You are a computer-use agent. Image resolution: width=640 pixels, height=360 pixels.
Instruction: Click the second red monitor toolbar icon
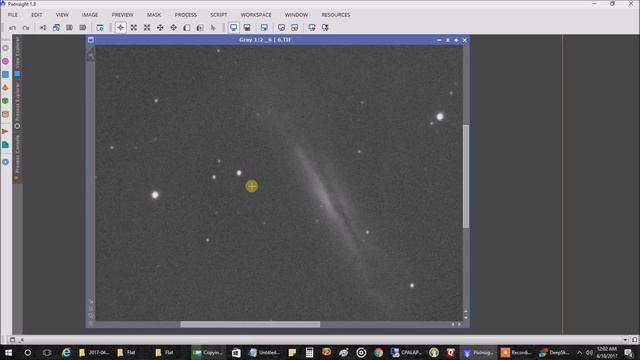[295, 28]
